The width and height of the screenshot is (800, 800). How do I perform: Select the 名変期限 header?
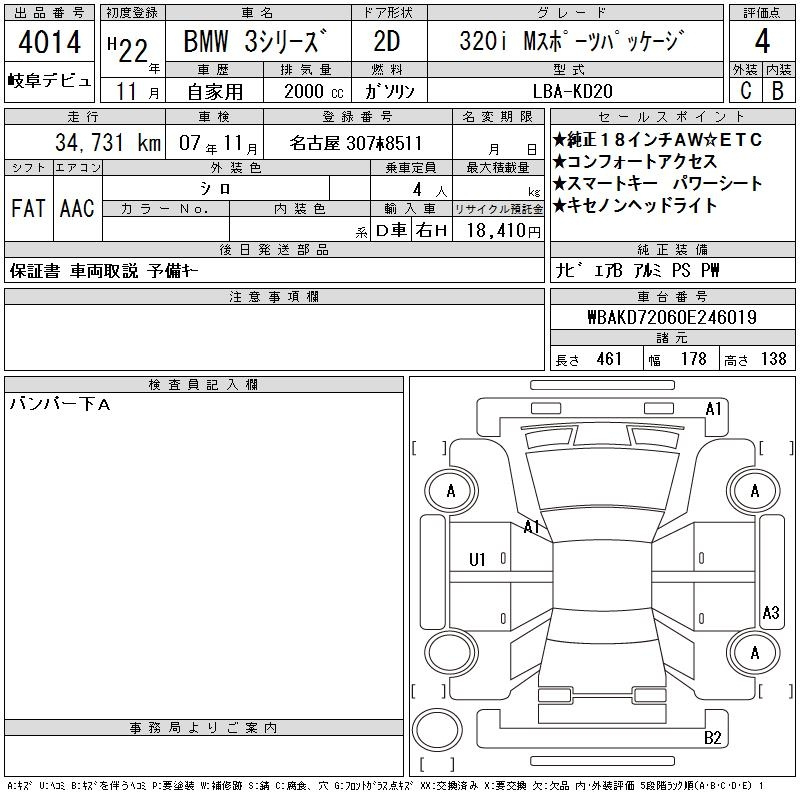(x=498, y=116)
